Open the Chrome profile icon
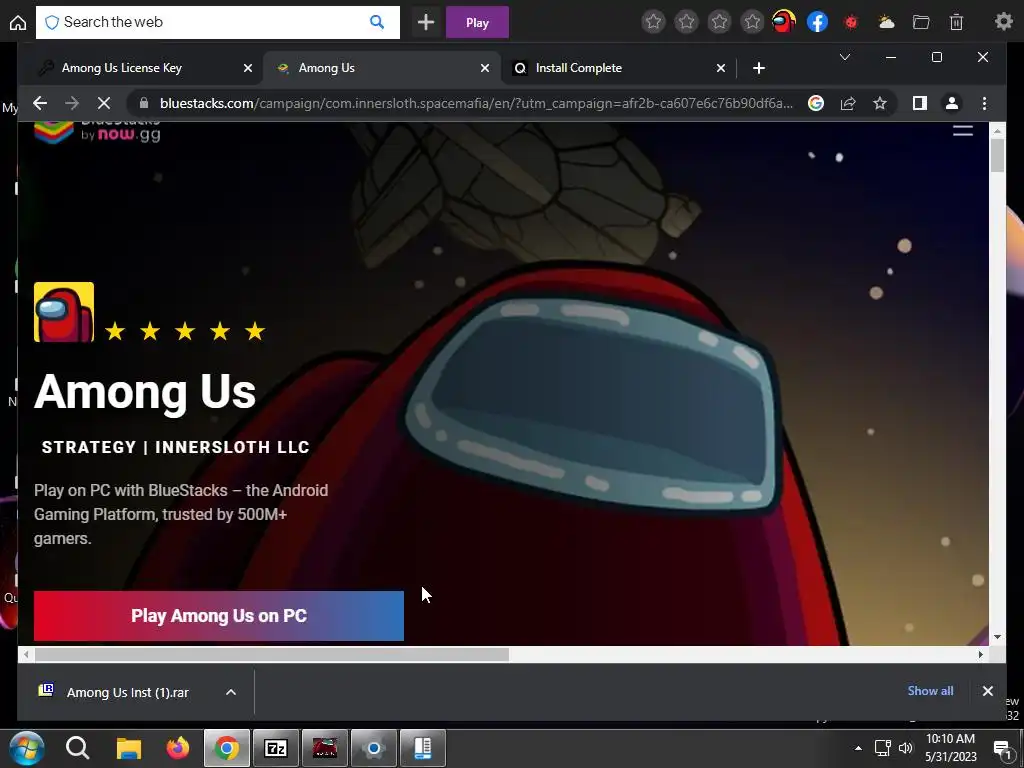The image size is (1024, 768). point(952,103)
